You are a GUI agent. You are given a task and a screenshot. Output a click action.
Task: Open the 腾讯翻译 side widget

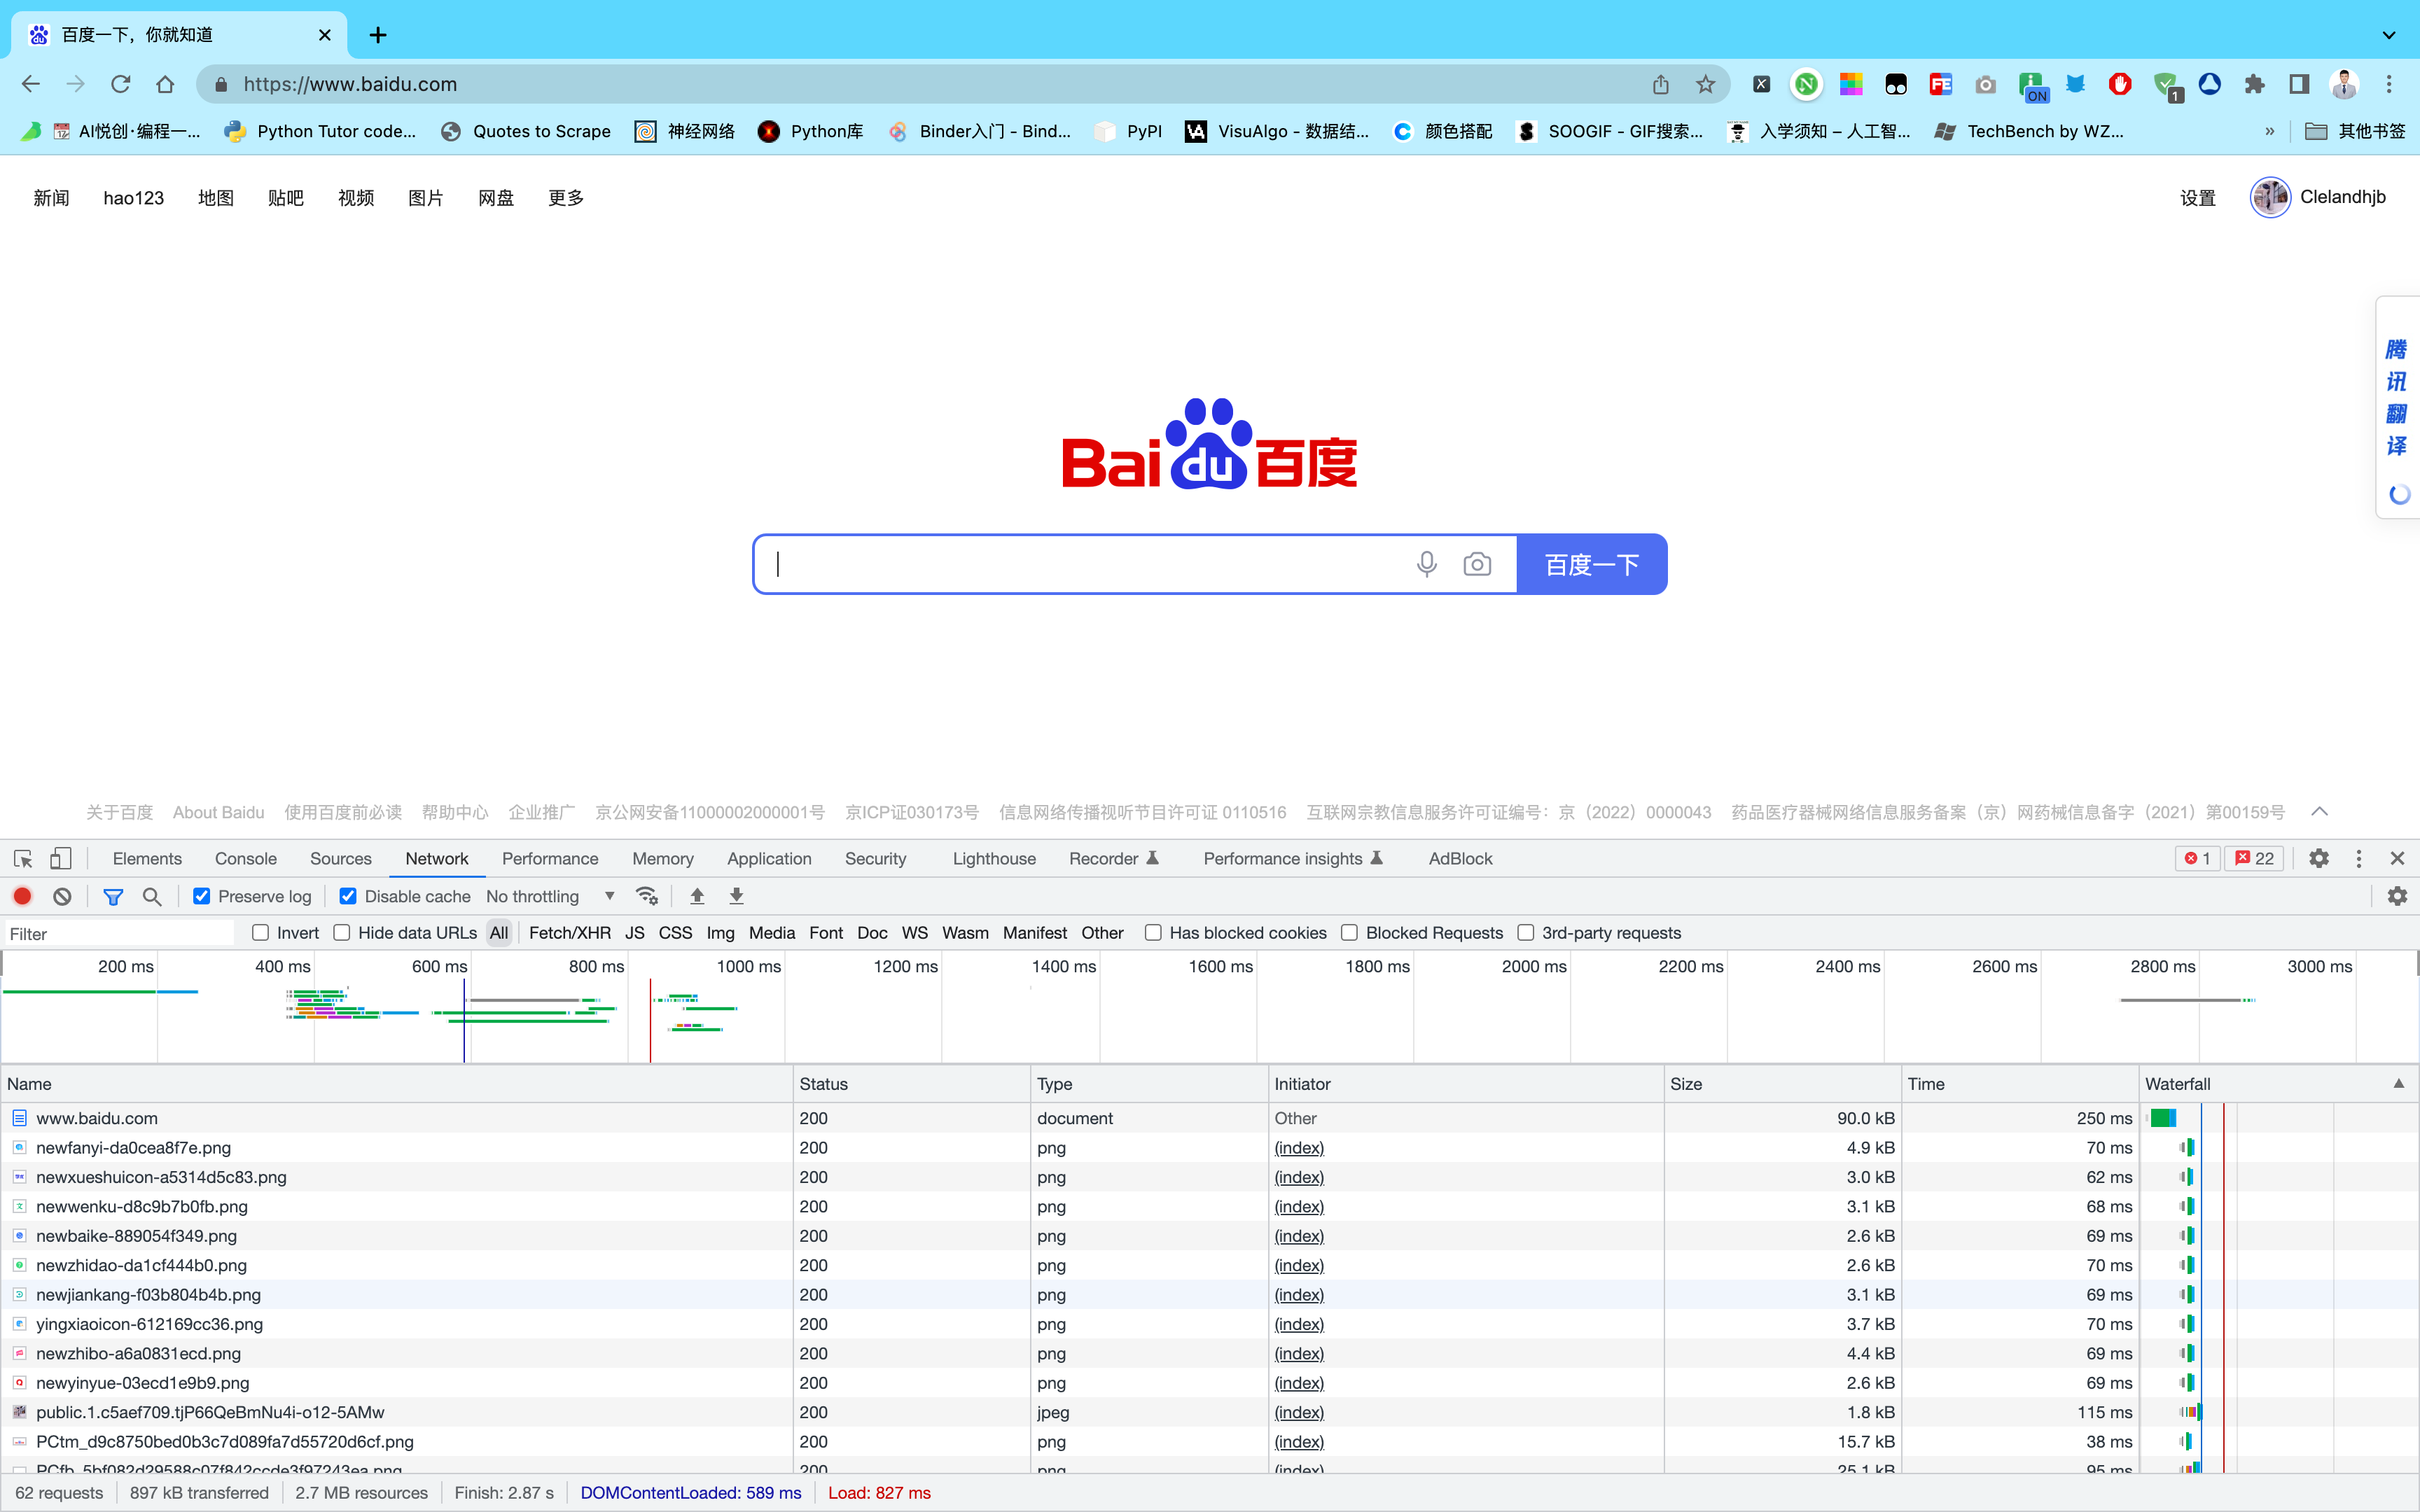coord(2397,407)
